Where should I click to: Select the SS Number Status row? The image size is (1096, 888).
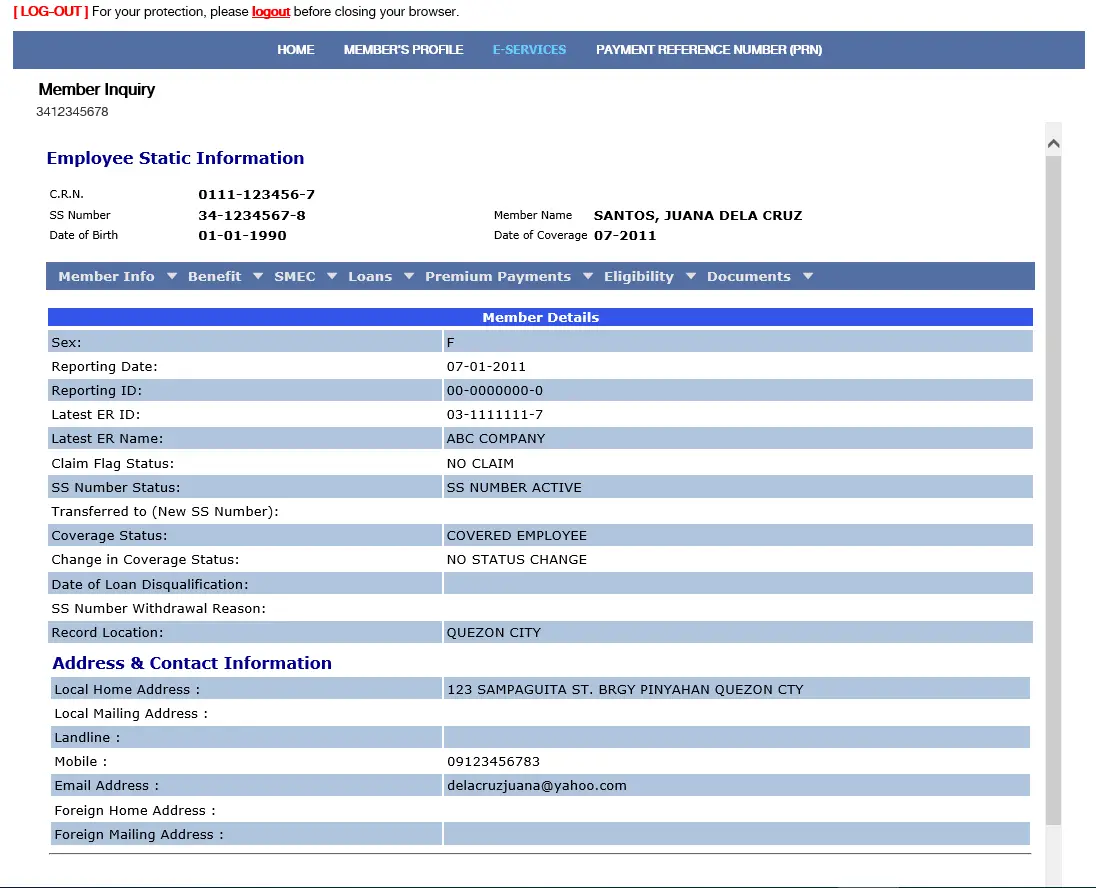540,487
